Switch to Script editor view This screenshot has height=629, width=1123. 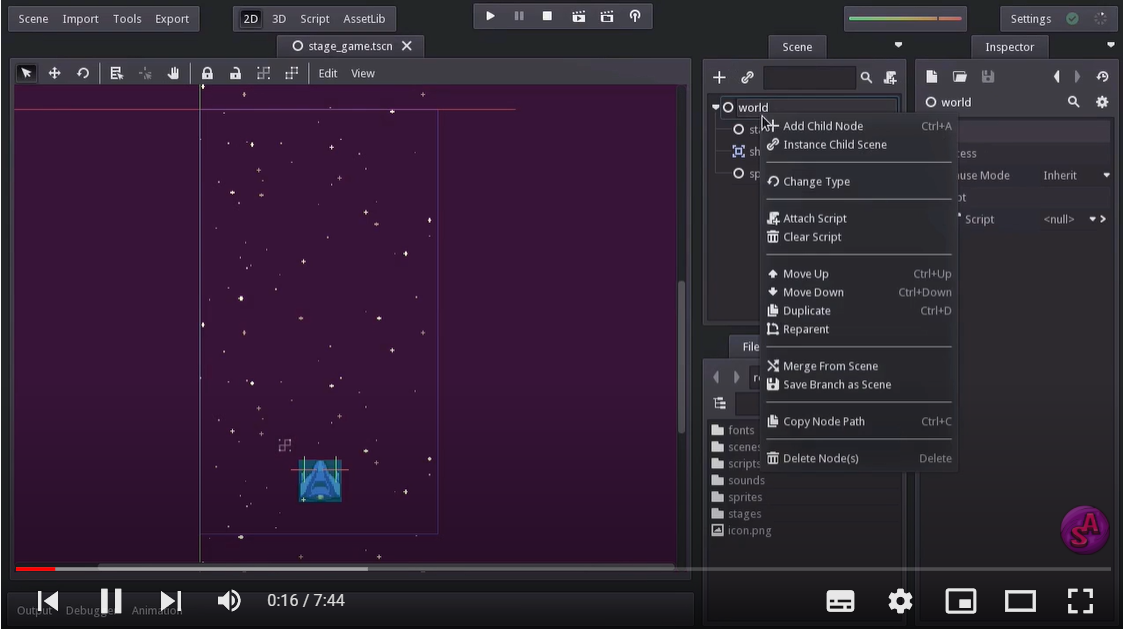[x=314, y=19]
